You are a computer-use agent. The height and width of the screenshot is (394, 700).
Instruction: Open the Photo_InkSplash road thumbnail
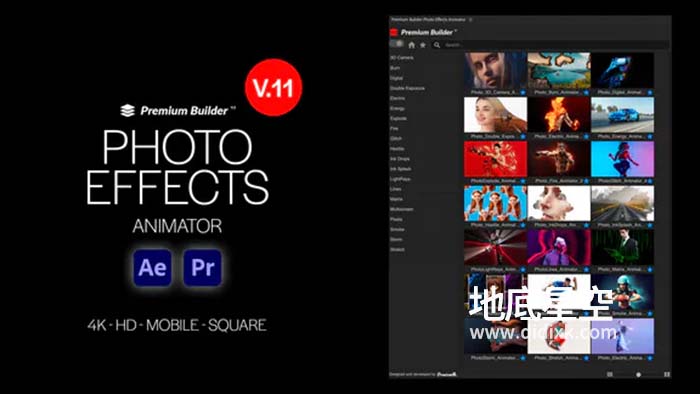point(622,203)
